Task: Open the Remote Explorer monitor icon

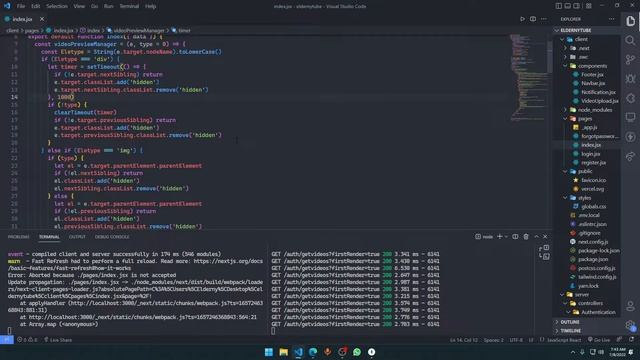Action: pos(630,118)
